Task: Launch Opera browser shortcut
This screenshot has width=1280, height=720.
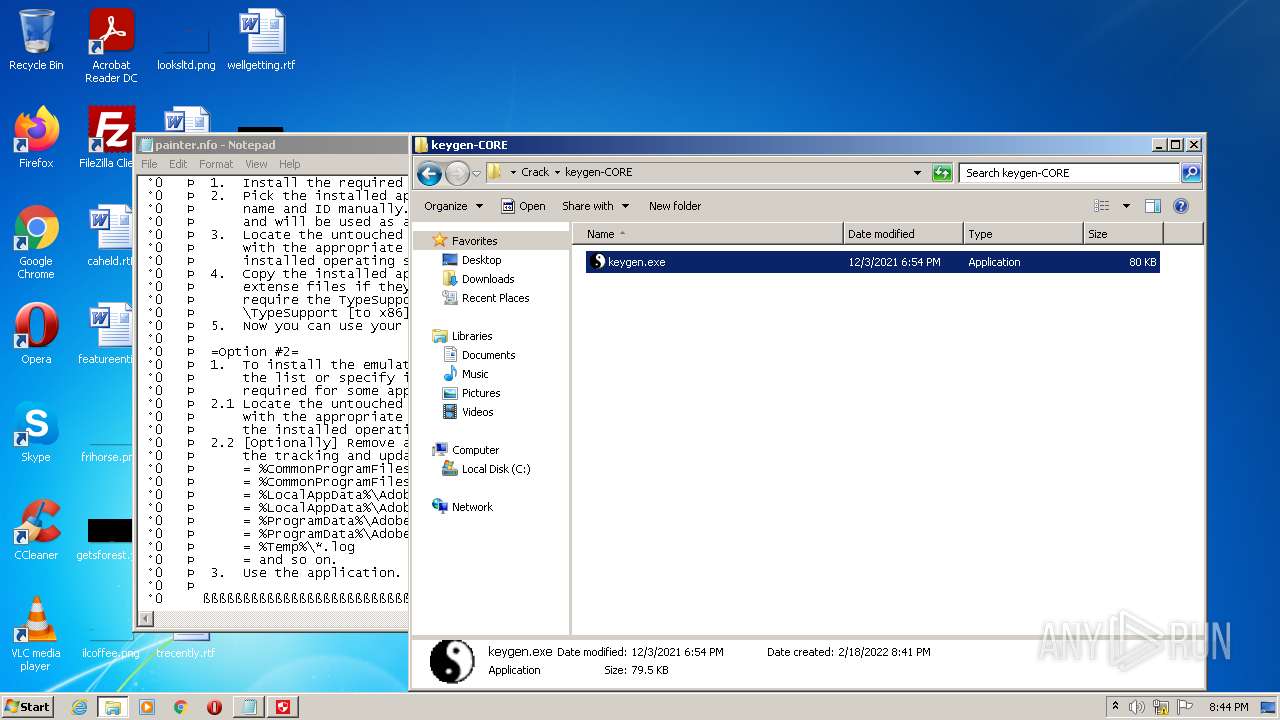Action: (36, 334)
